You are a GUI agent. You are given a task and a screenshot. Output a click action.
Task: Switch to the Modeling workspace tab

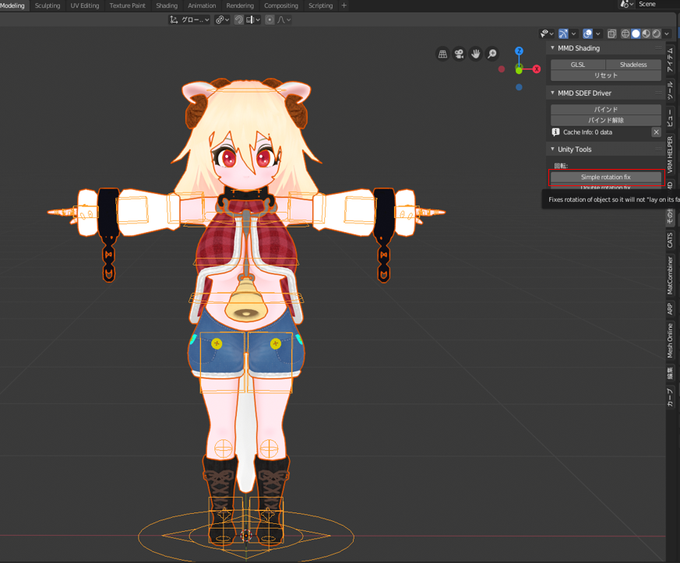tap(12, 6)
